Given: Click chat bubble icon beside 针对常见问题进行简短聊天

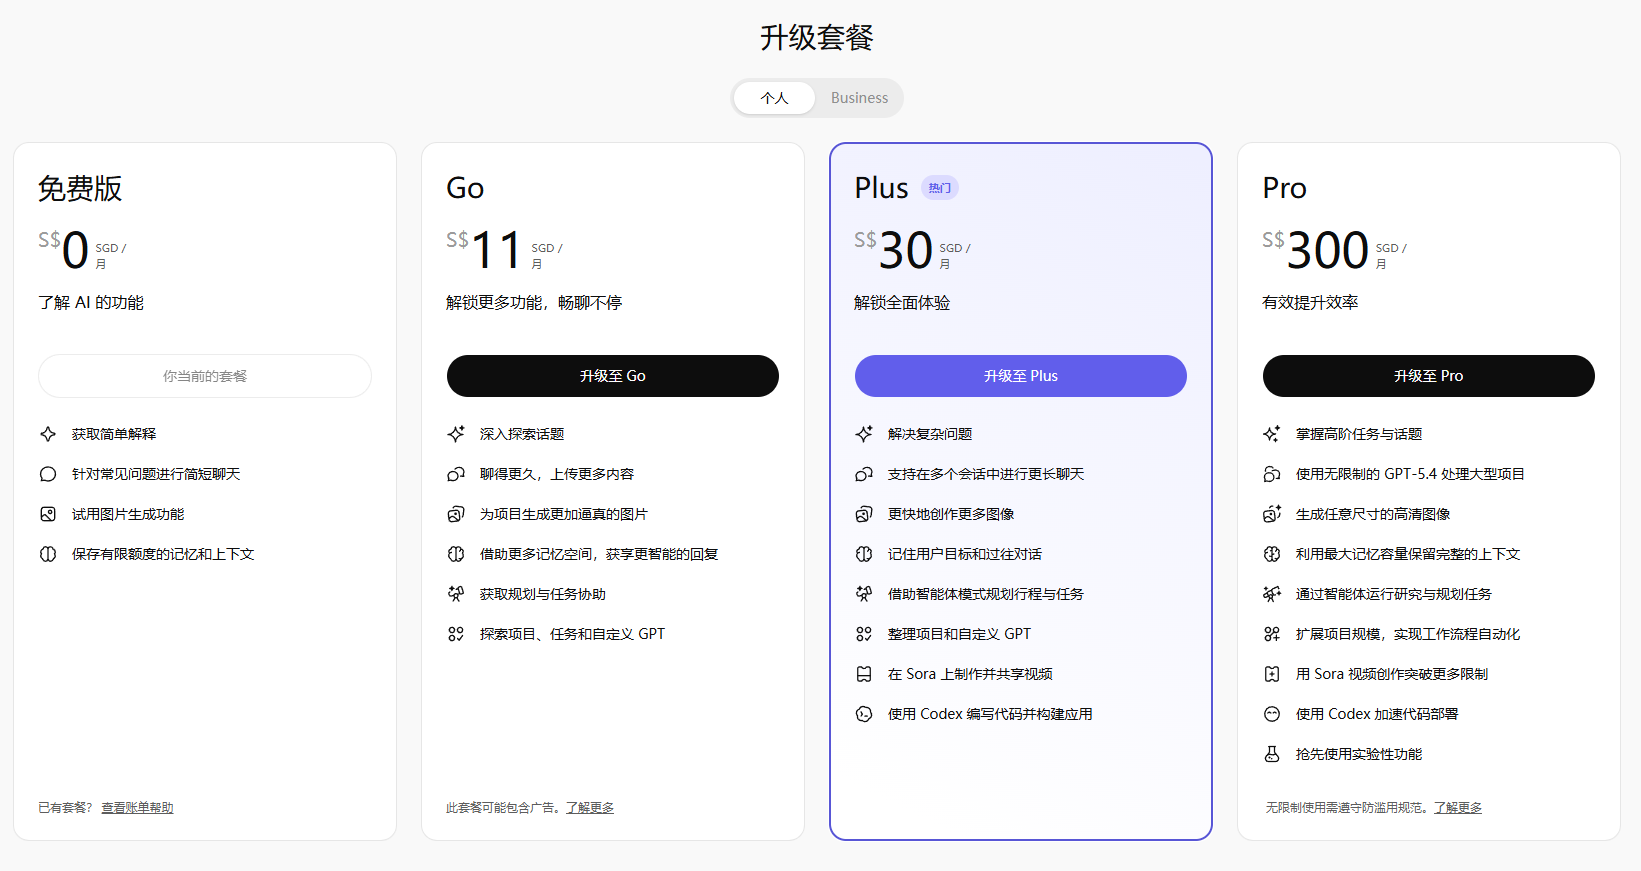Looking at the screenshot, I should coord(48,474).
